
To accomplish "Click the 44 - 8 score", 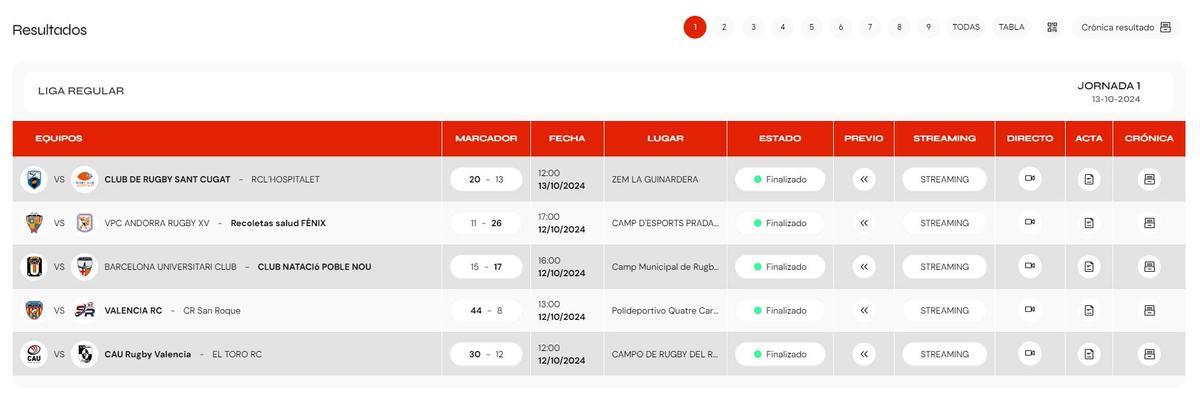I will (486, 310).
